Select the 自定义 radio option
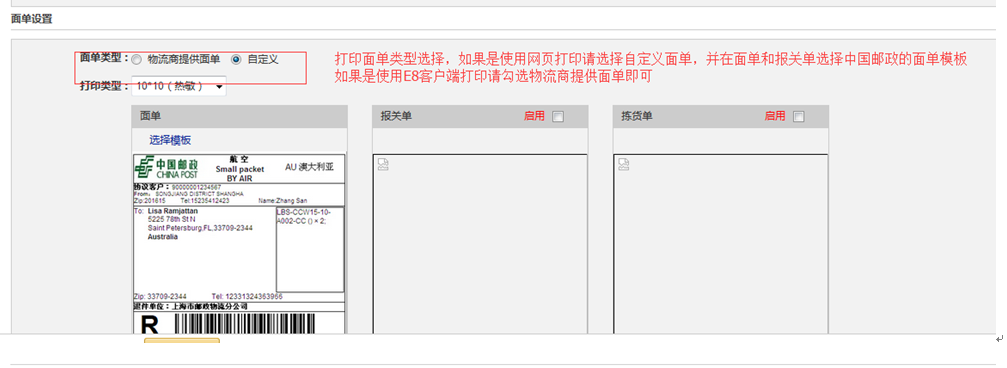Screen dimensions: 1007x368 [x=236, y=60]
